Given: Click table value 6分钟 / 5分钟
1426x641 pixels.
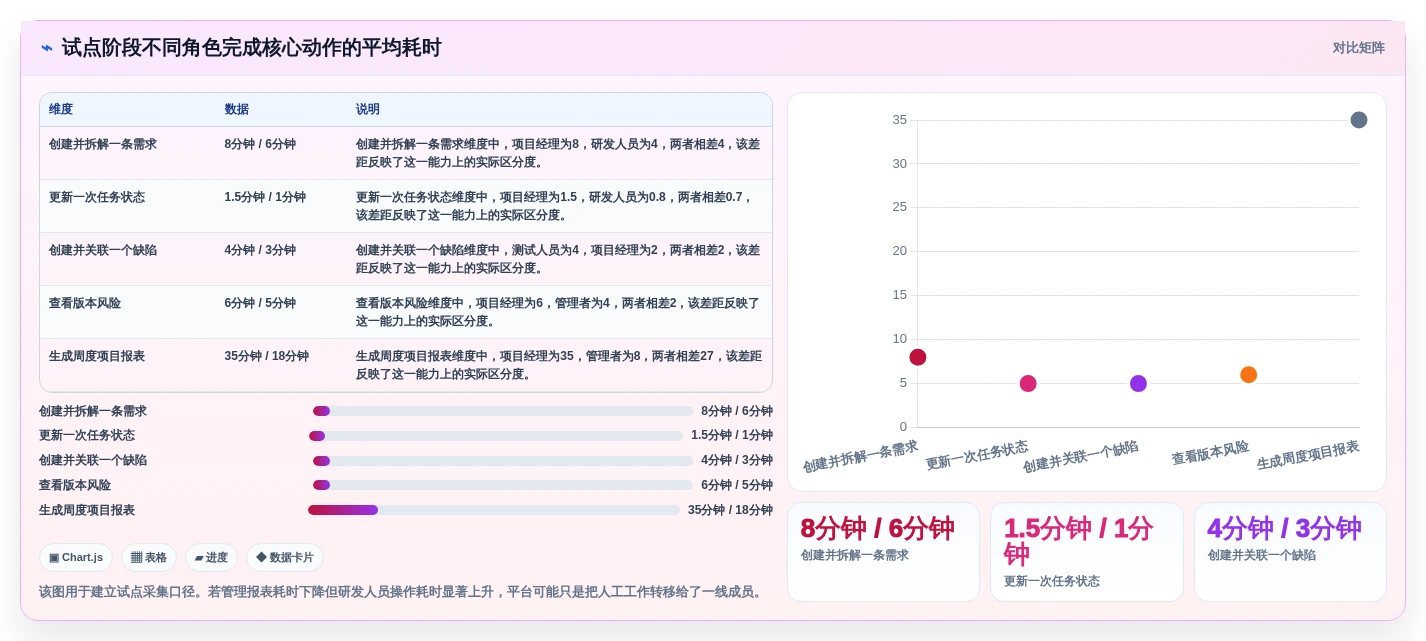Looking at the screenshot, I should coord(260,303).
